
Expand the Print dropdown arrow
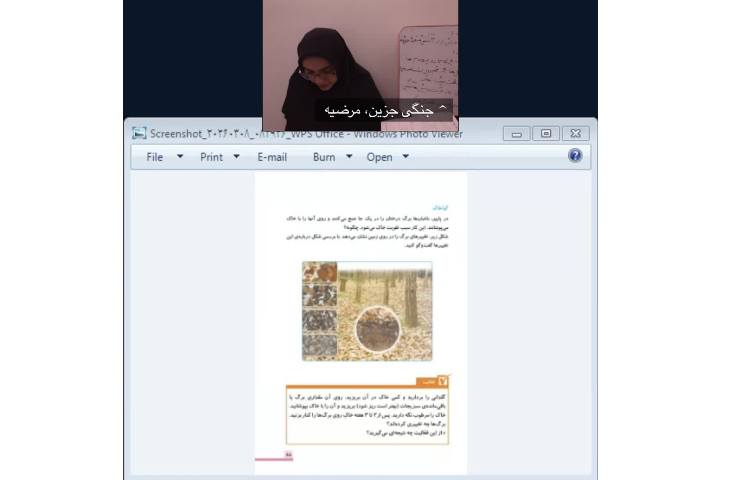click(x=236, y=156)
